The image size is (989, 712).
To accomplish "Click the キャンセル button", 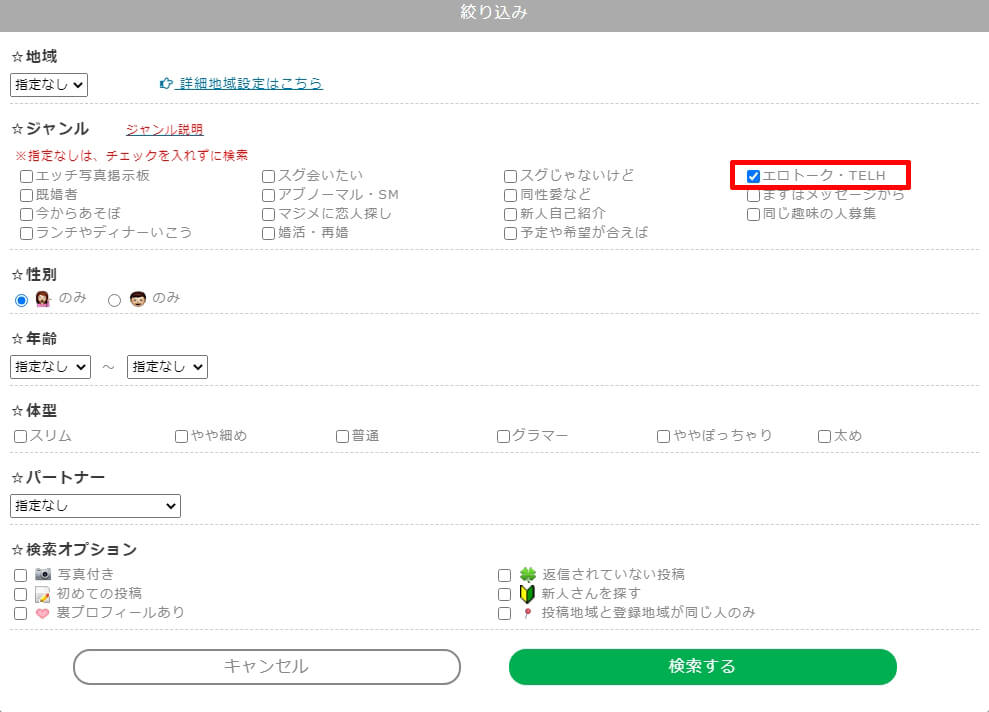I will [266, 667].
